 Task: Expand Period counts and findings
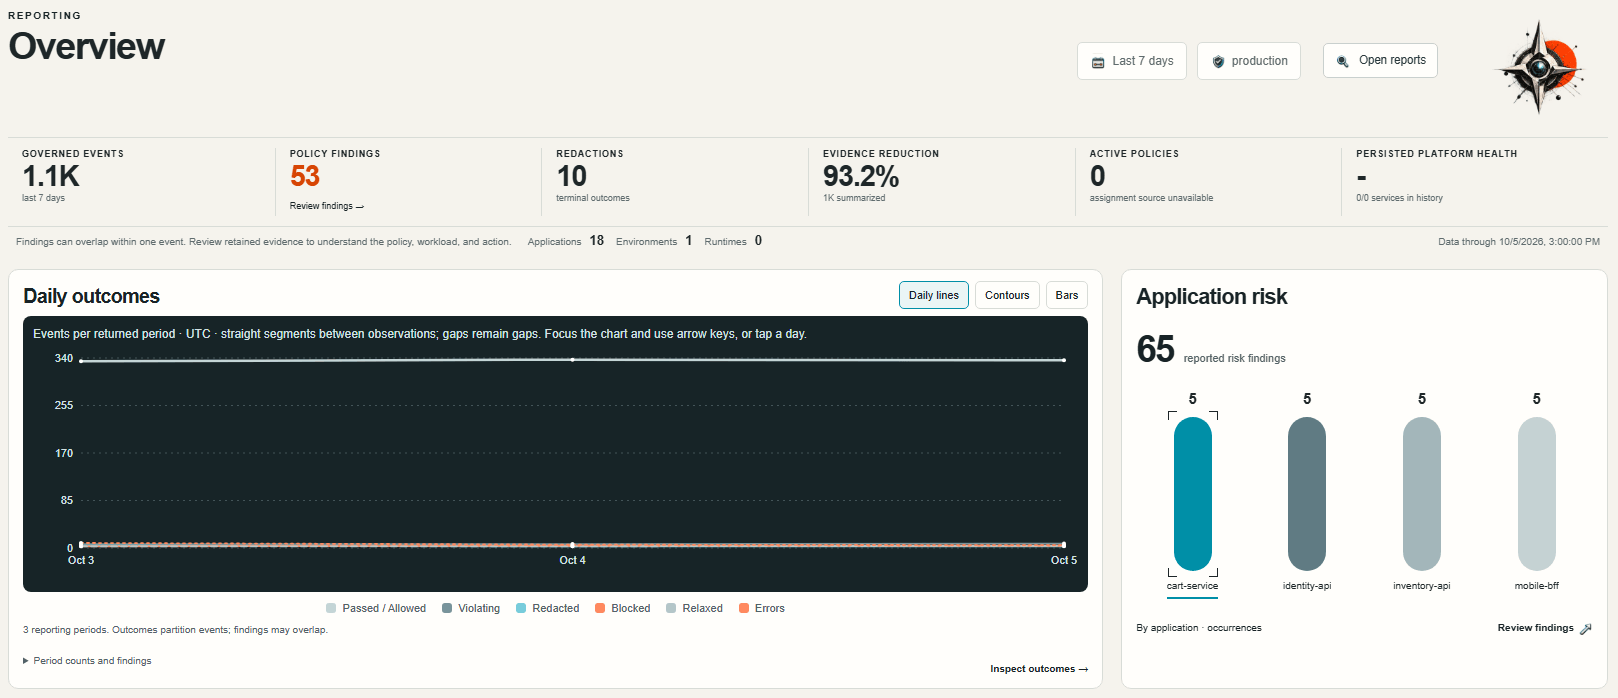(87, 661)
